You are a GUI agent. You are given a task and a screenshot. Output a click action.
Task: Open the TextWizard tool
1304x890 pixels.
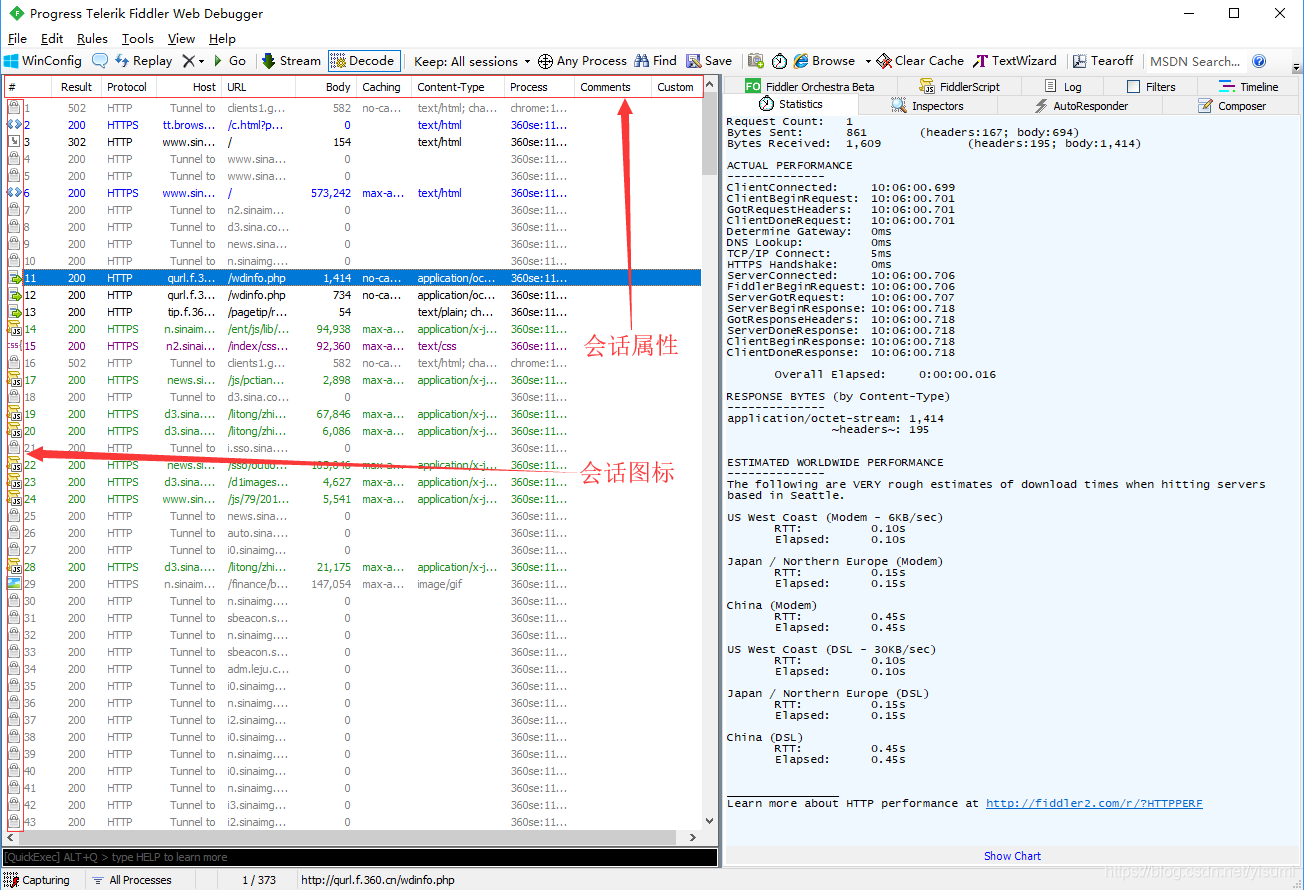click(x=1015, y=61)
